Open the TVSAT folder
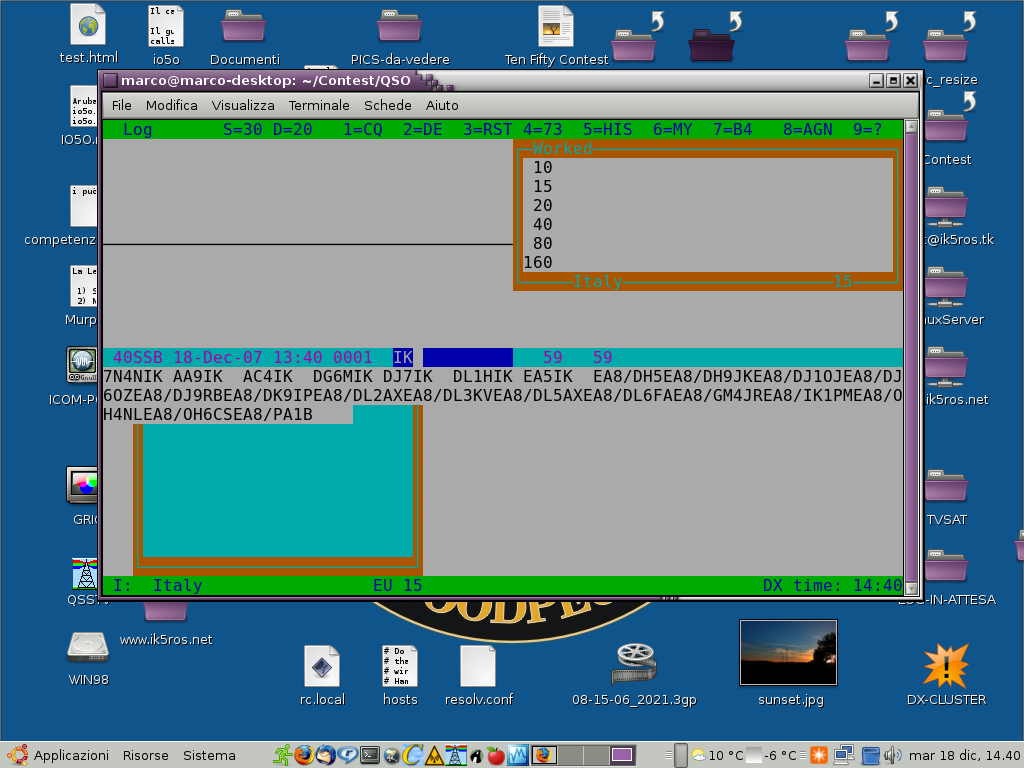The image size is (1024, 768). point(946,488)
